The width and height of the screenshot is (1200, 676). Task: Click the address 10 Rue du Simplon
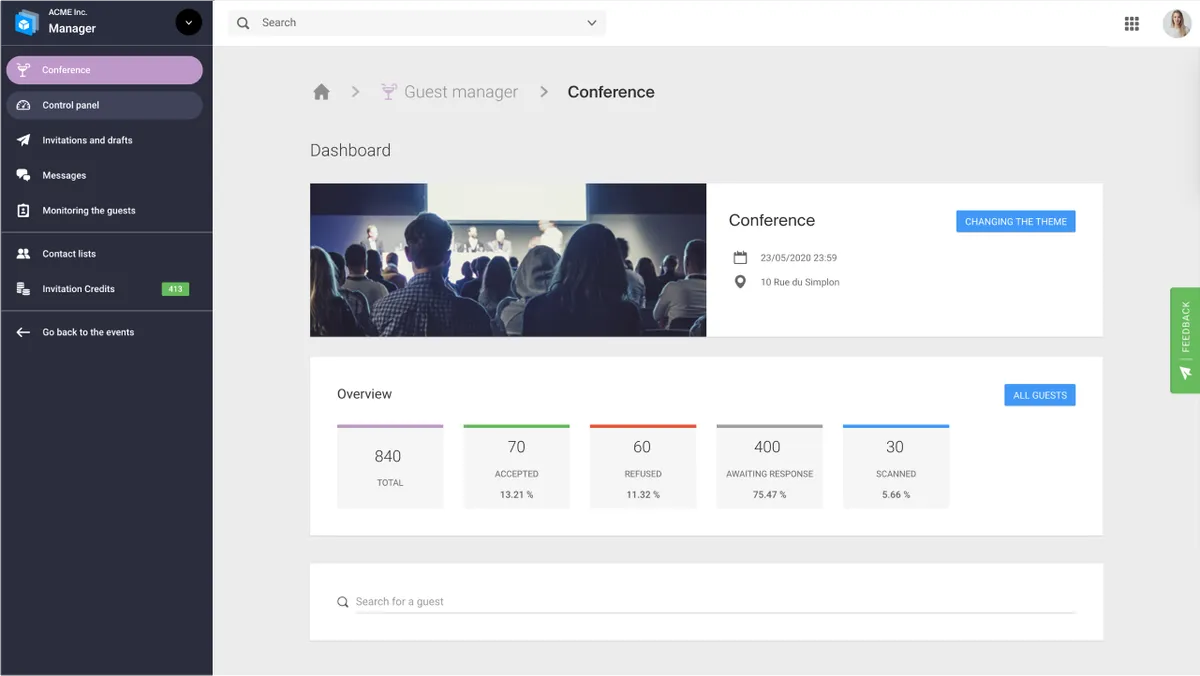pyautogui.click(x=800, y=283)
